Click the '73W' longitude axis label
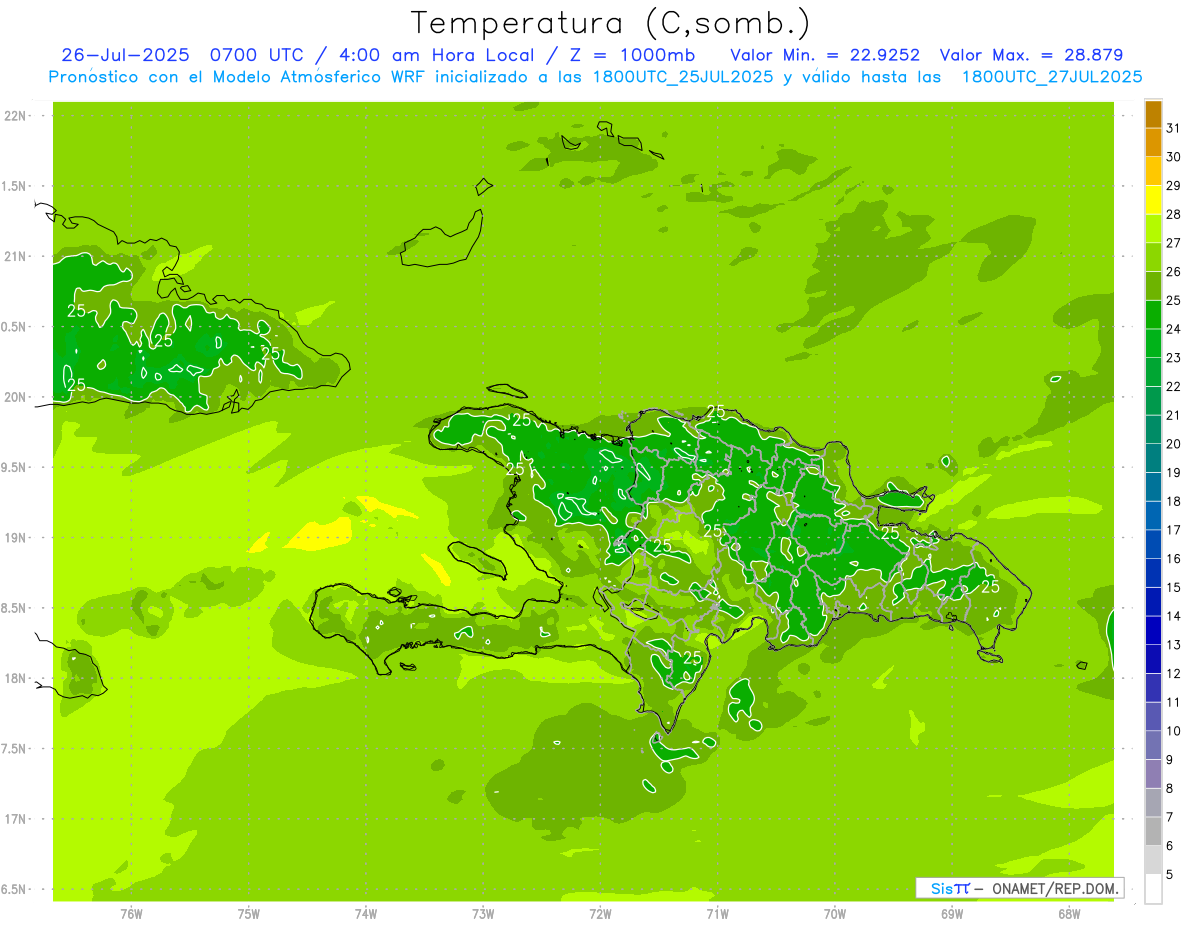The image size is (1200, 927). [x=483, y=913]
